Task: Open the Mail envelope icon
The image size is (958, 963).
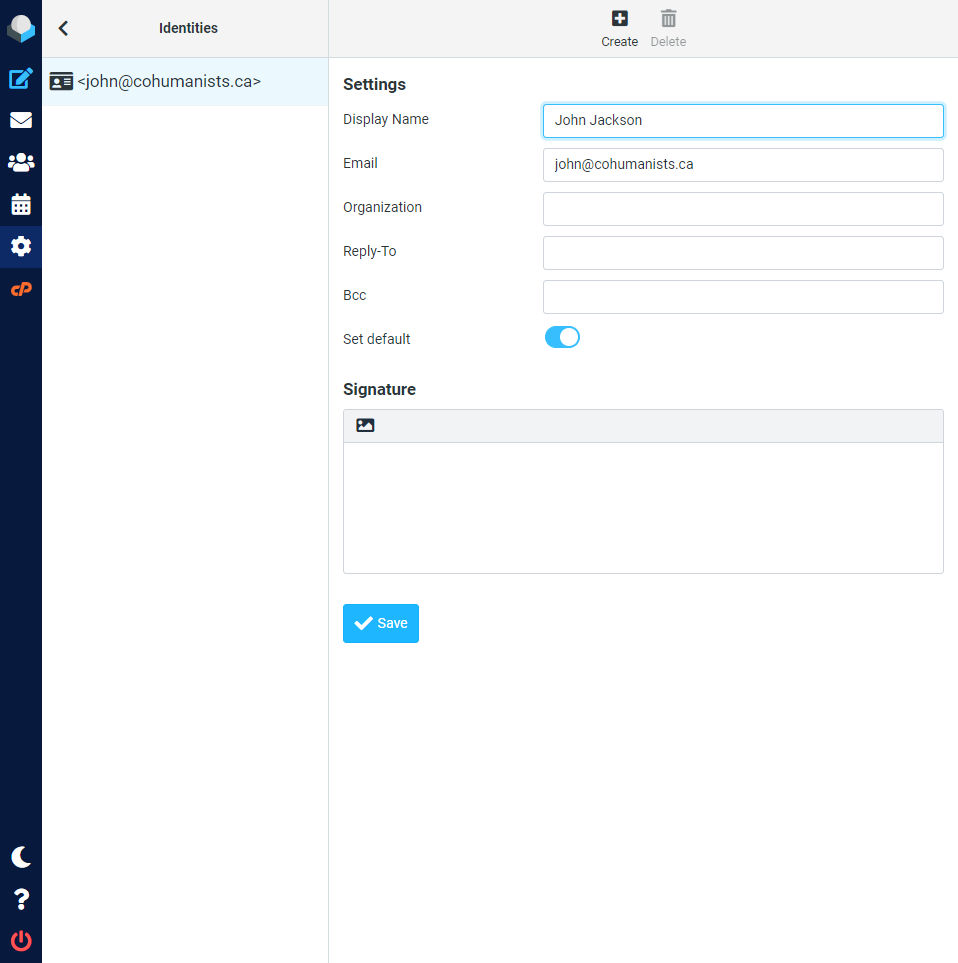Action: click(21, 120)
